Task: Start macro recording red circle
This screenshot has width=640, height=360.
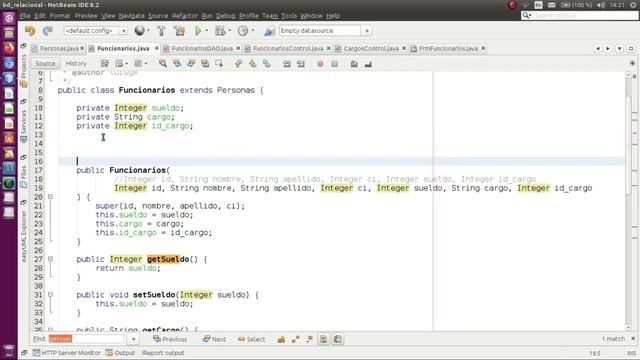Action: (320, 64)
